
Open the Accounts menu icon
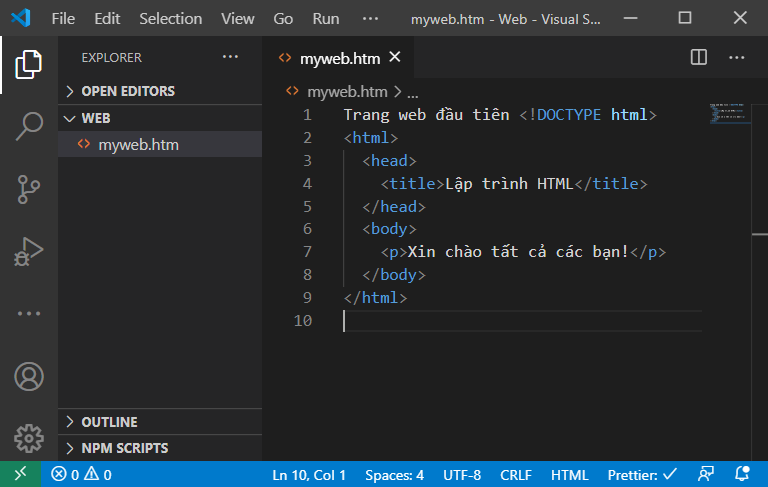[29, 376]
